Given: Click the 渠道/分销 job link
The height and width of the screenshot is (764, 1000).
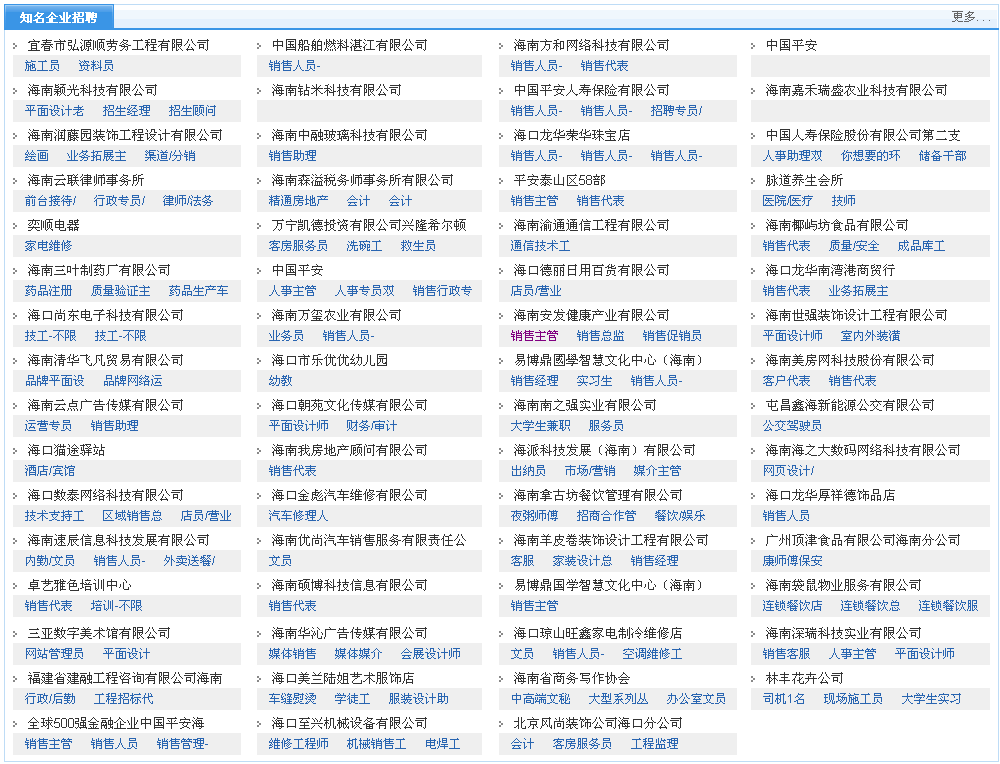Looking at the screenshot, I should click(x=170, y=156).
